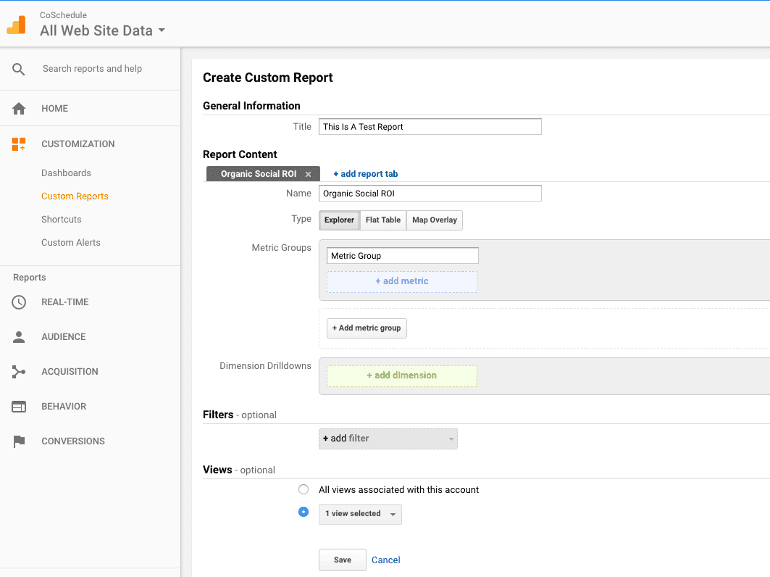Open Home via the house icon

pos(19,109)
